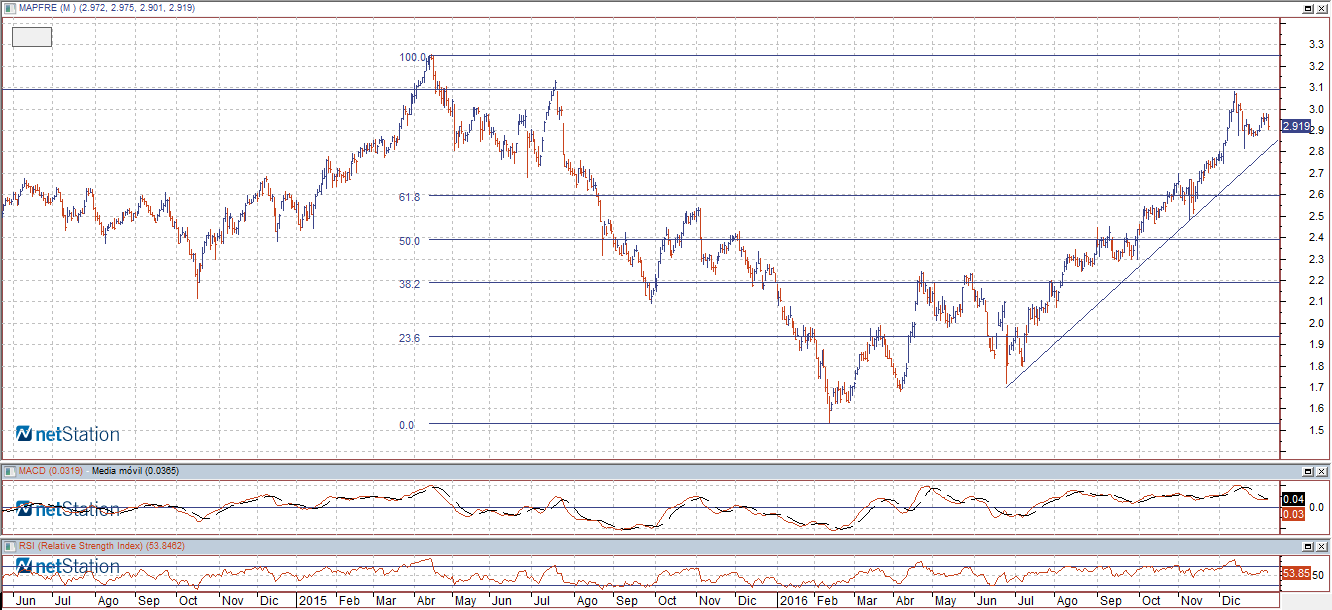The image size is (1332, 610).
Task: Maximize the RSI indicator panel
Action: point(1307,547)
